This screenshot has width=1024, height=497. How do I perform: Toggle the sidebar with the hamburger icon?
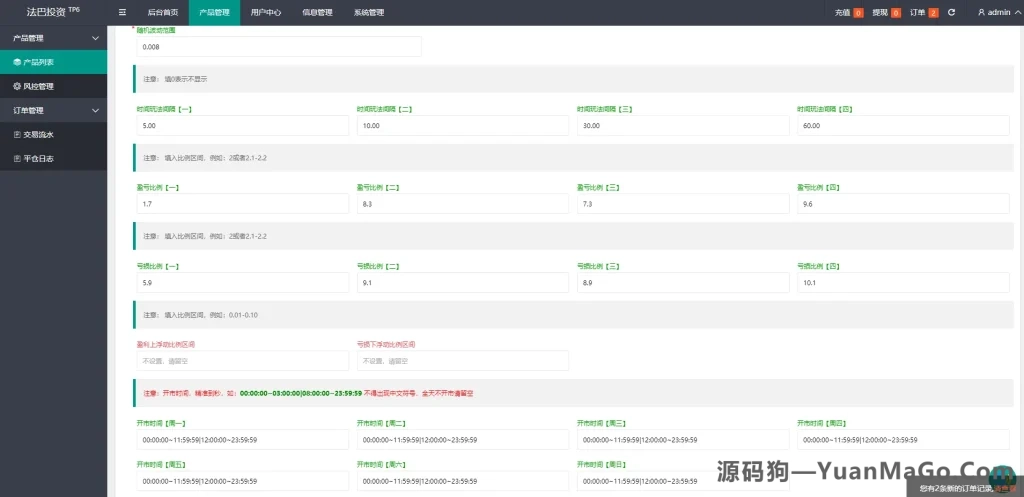122,13
